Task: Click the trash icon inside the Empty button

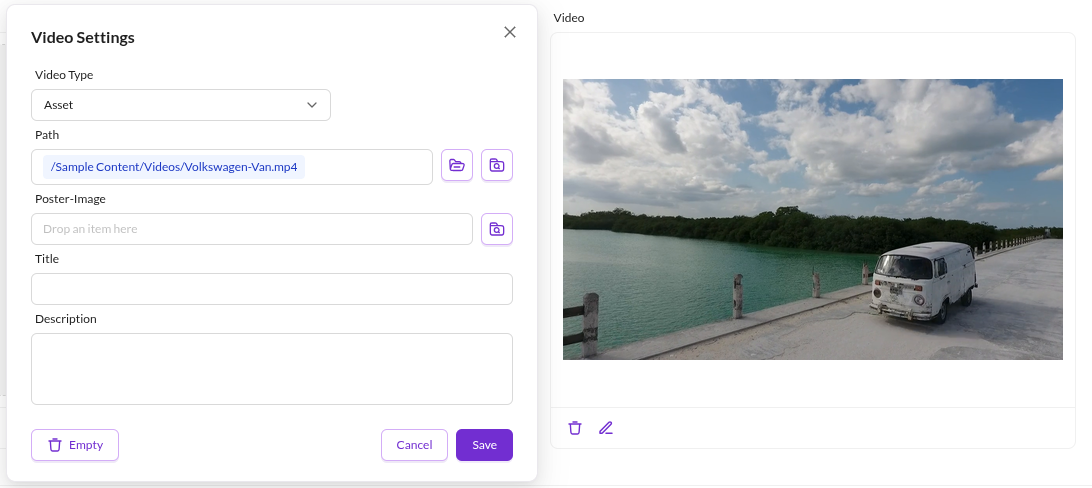Action: click(x=55, y=445)
